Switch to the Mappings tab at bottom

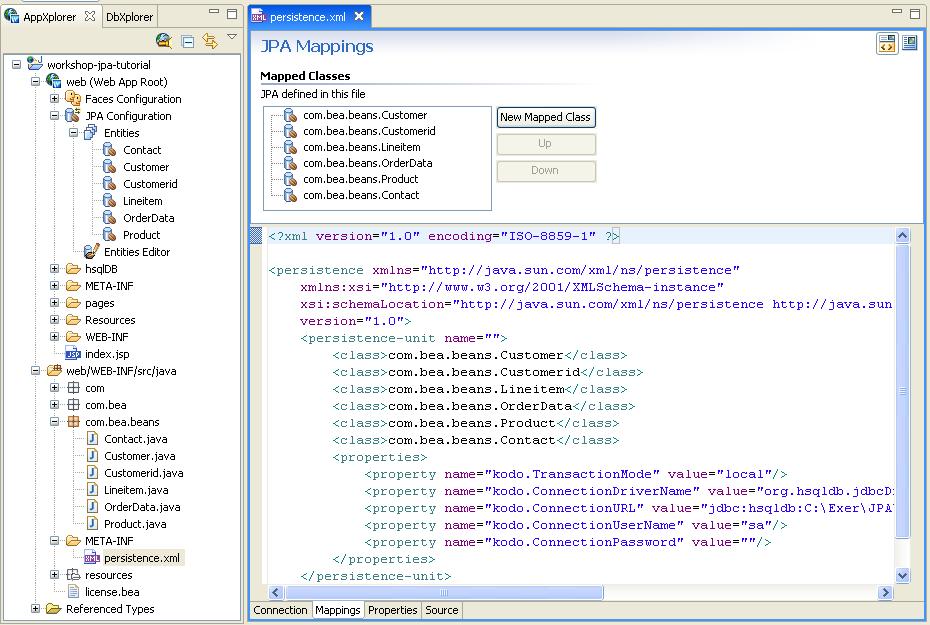(x=340, y=610)
